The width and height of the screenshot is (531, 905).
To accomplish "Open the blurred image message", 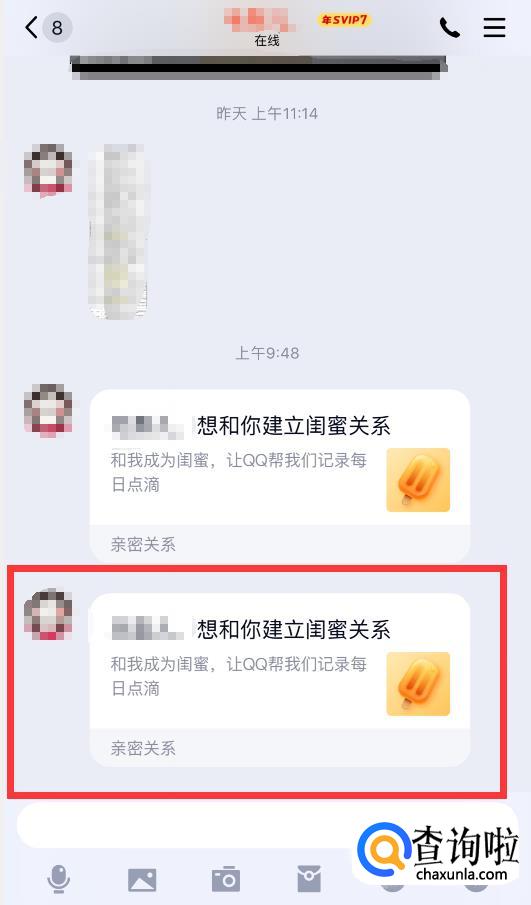I will click(118, 232).
